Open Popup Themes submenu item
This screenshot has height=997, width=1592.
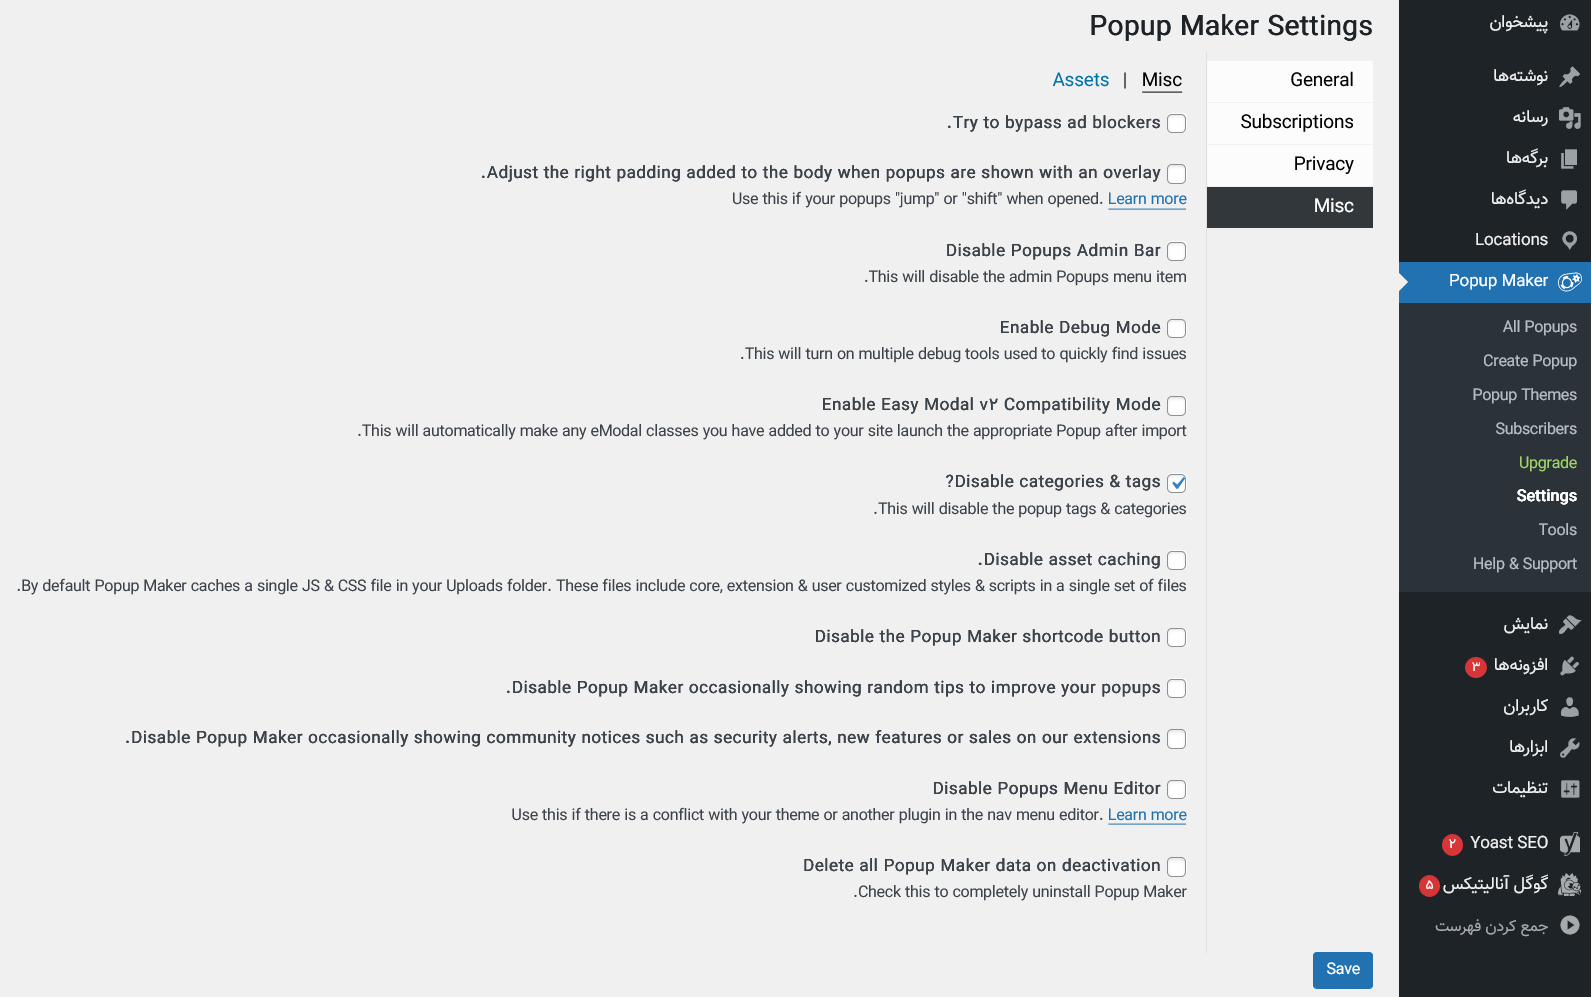1524,395
